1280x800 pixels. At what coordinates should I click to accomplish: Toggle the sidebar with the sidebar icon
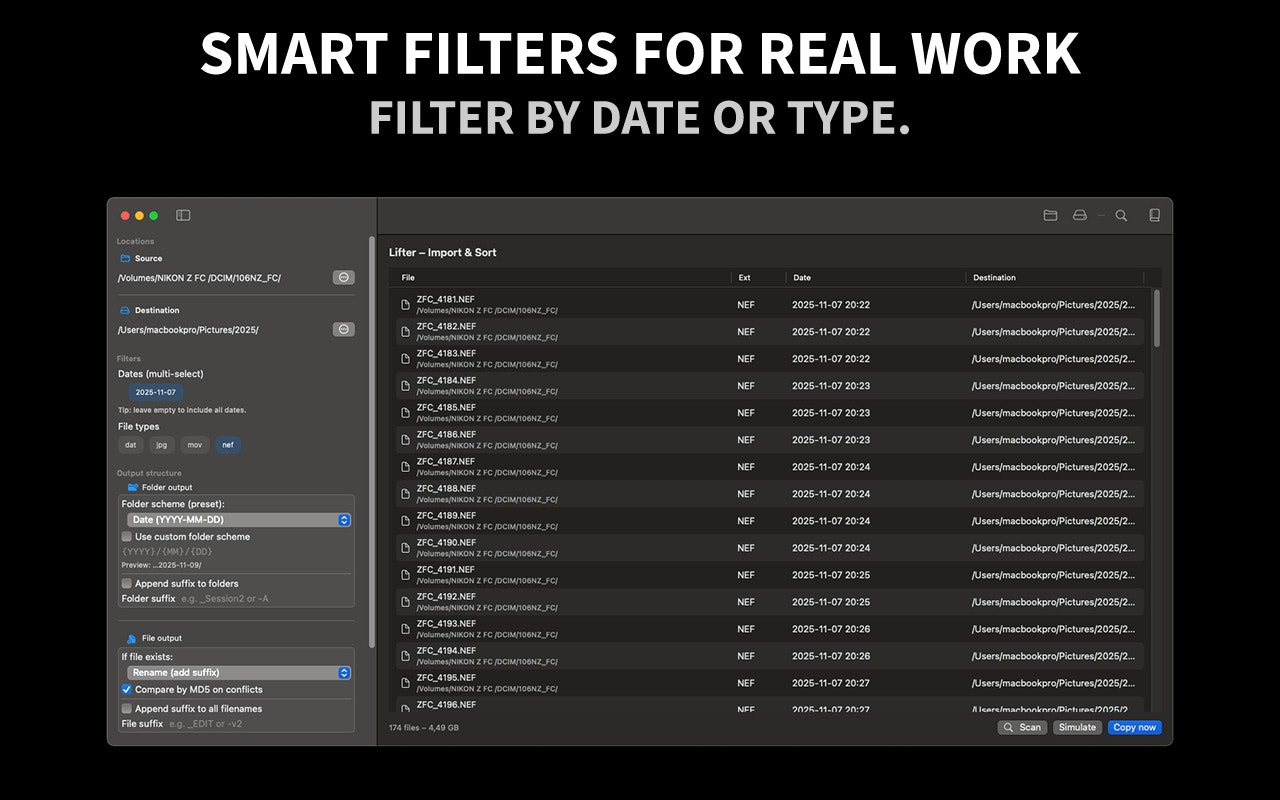pyautogui.click(x=181, y=215)
